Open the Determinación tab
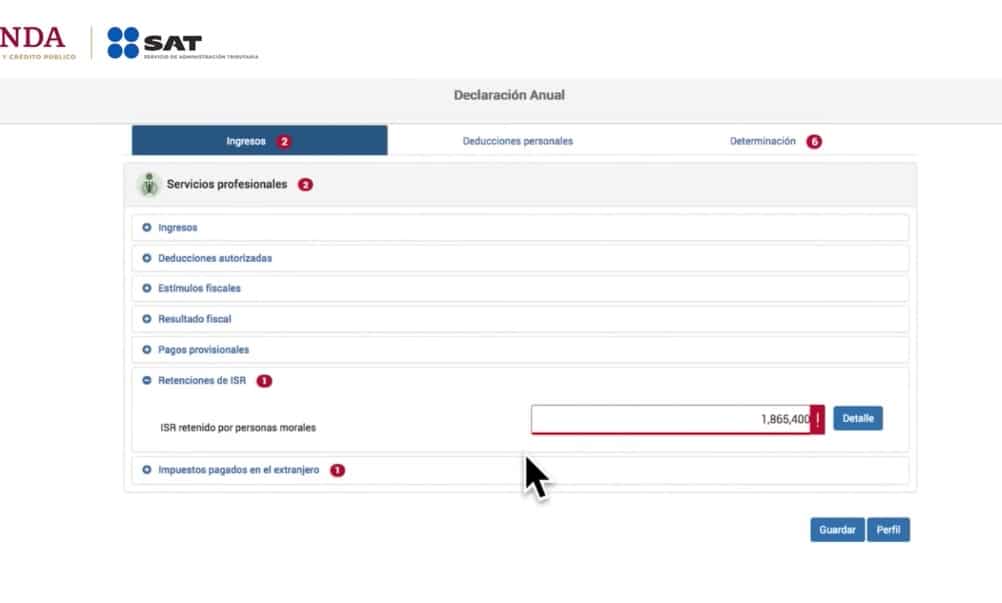Viewport: 1002px width, 603px height. point(762,142)
